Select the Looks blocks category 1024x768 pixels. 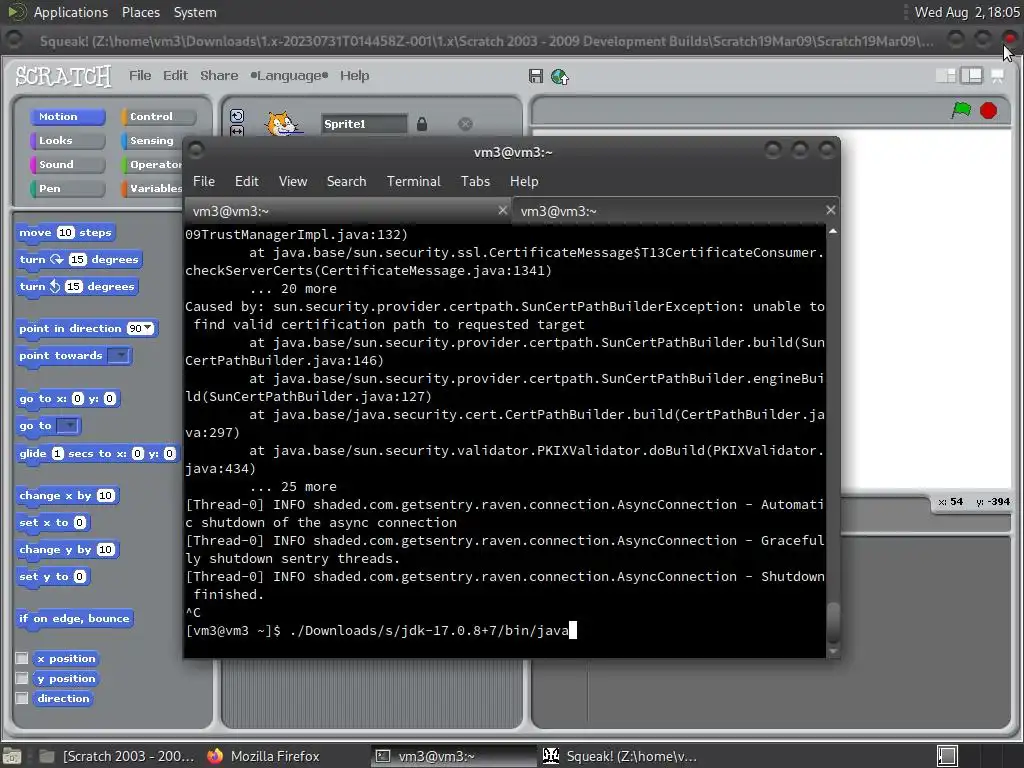[67, 140]
